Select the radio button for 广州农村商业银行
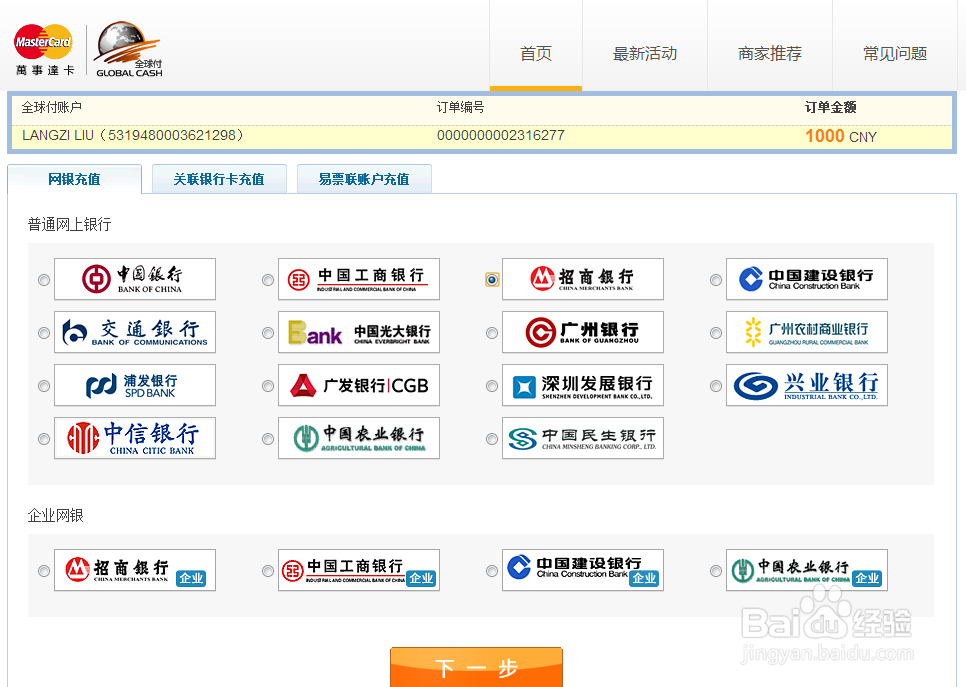Image resolution: width=966 pixels, height=687 pixels. coord(715,333)
